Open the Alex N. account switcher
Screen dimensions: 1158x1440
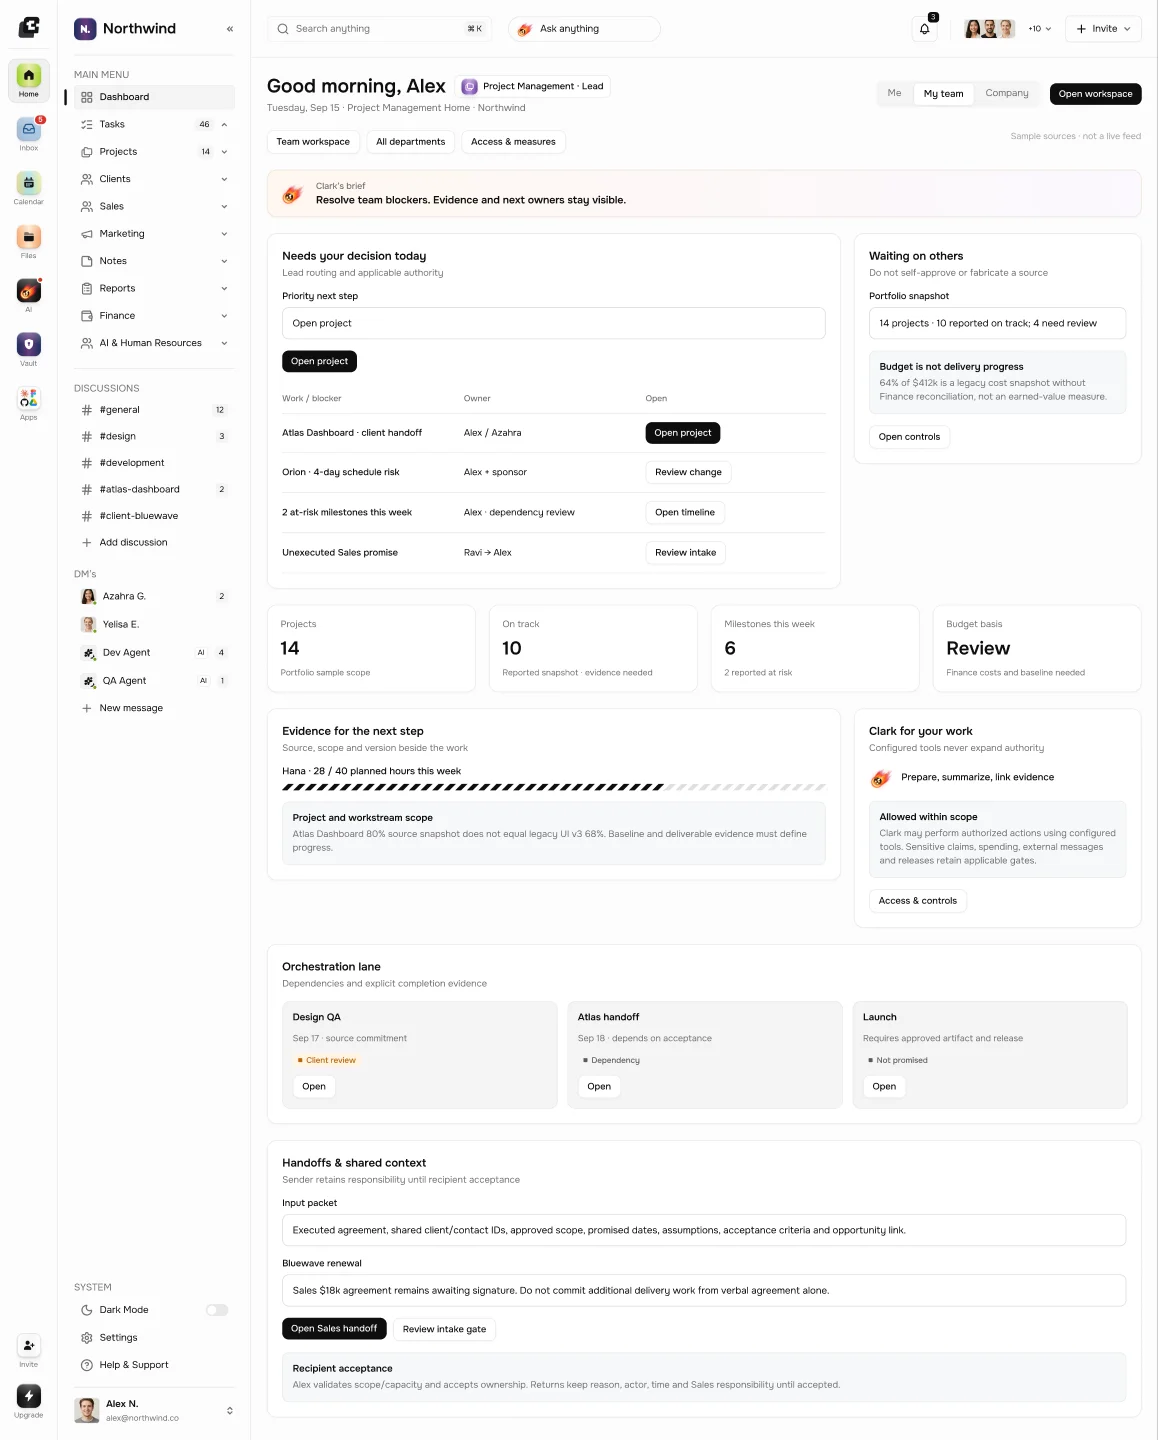point(154,1410)
